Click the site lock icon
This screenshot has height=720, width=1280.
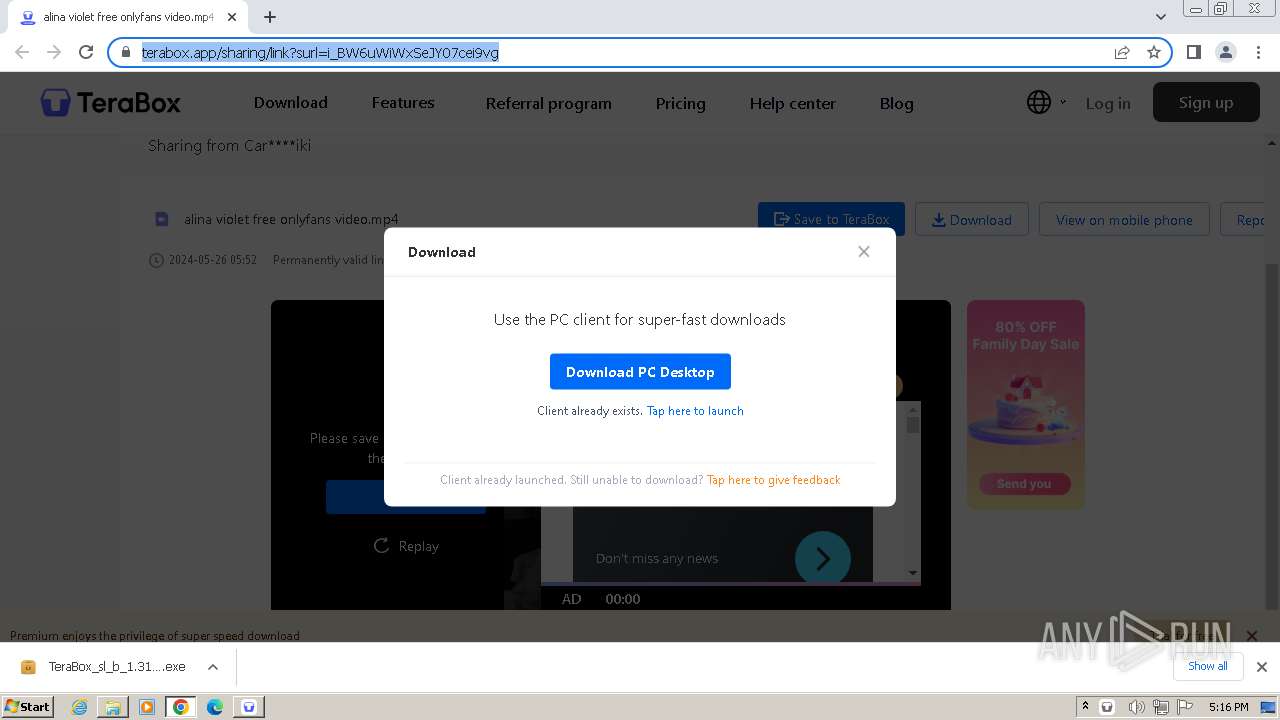[x=125, y=53]
